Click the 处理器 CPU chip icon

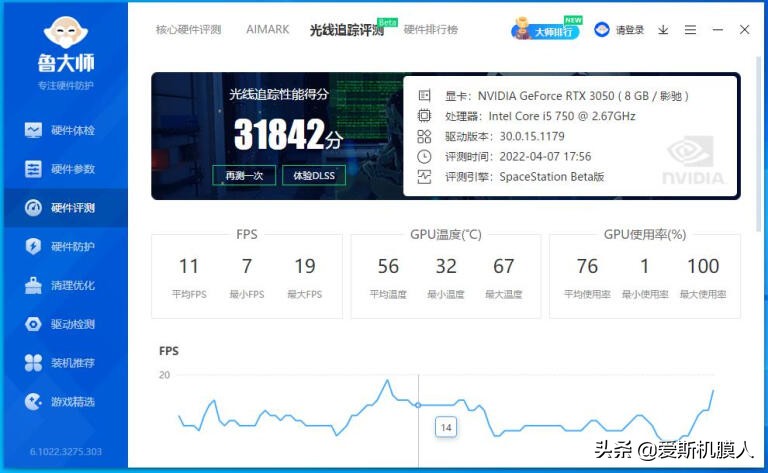424,116
